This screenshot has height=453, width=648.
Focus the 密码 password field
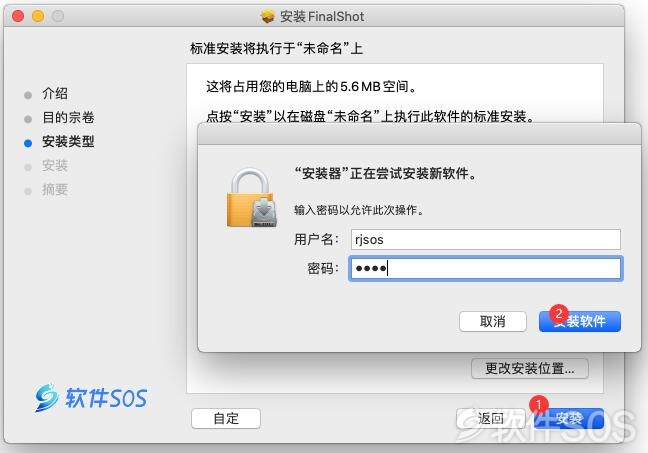[x=486, y=269]
